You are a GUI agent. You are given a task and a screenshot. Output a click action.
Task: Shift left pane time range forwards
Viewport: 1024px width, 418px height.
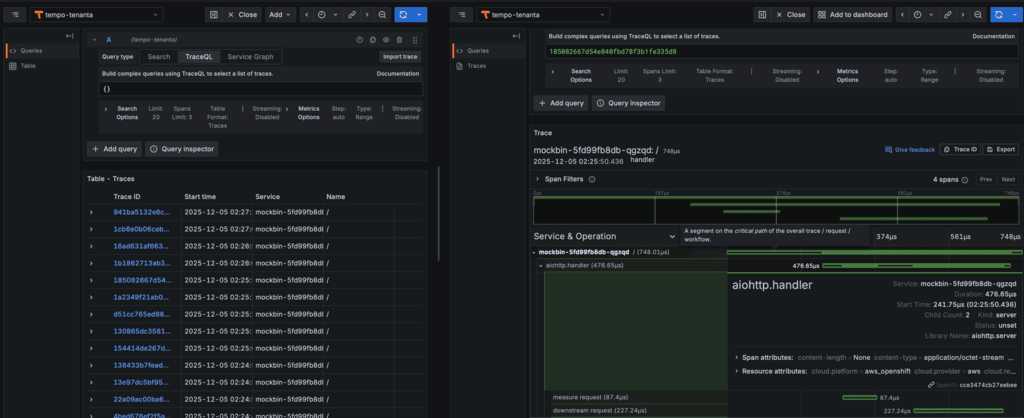tap(367, 14)
